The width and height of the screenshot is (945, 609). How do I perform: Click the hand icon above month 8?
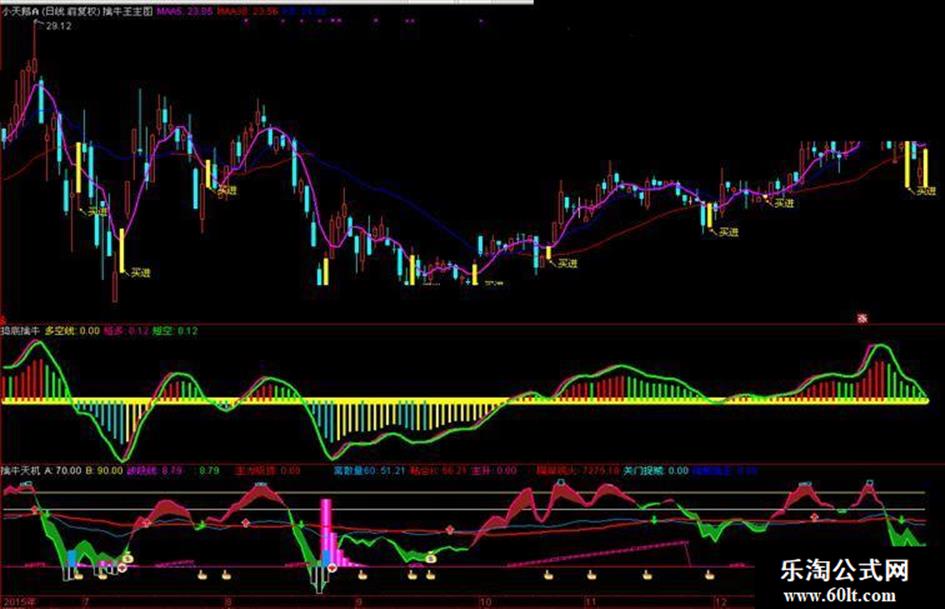click(x=226, y=574)
